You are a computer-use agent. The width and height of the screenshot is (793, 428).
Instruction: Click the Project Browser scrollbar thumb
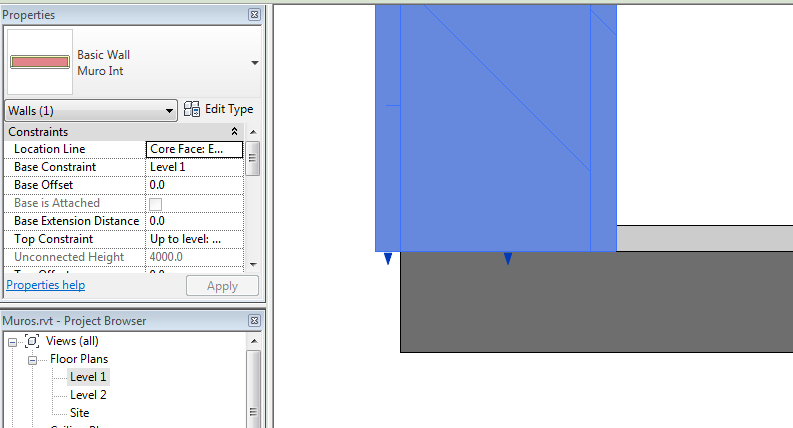254,388
